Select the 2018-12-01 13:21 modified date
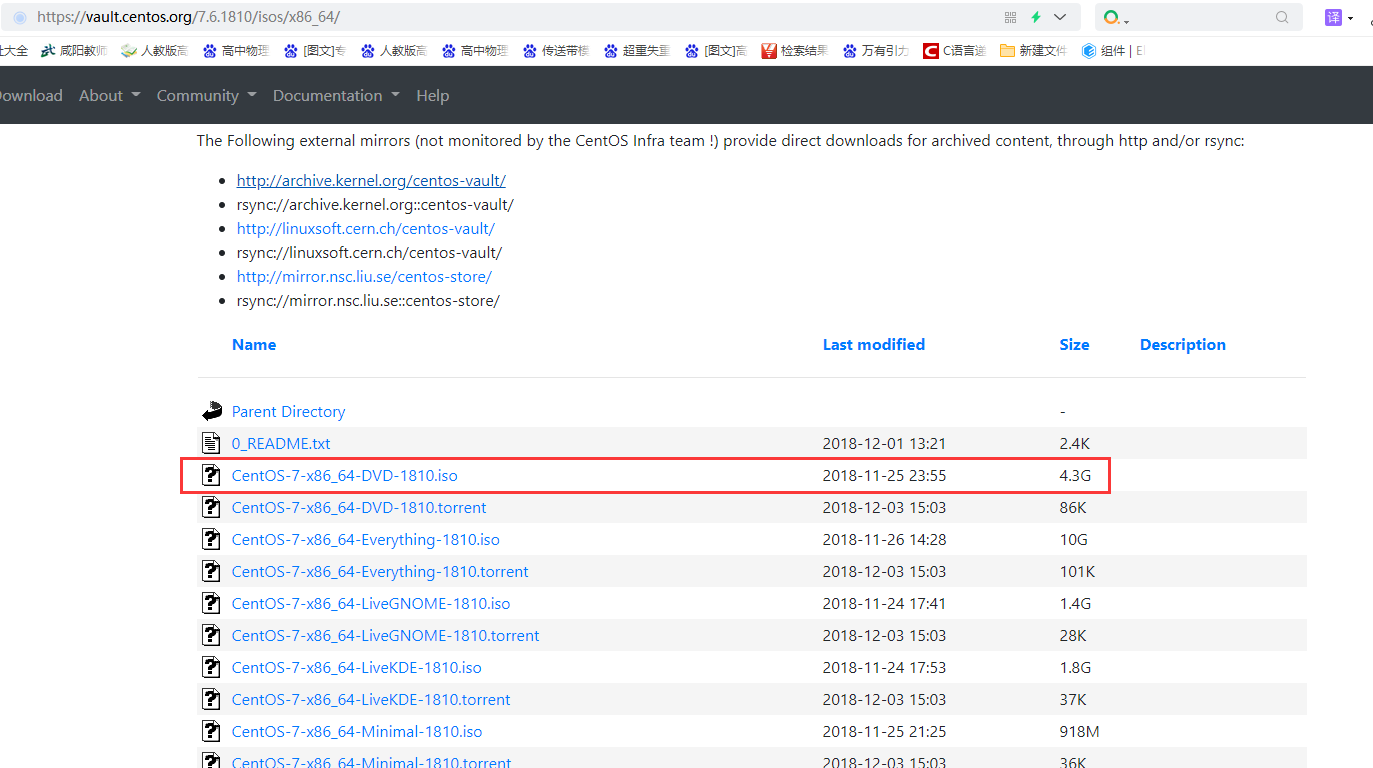This screenshot has height=768, width=1373. [884, 444]
